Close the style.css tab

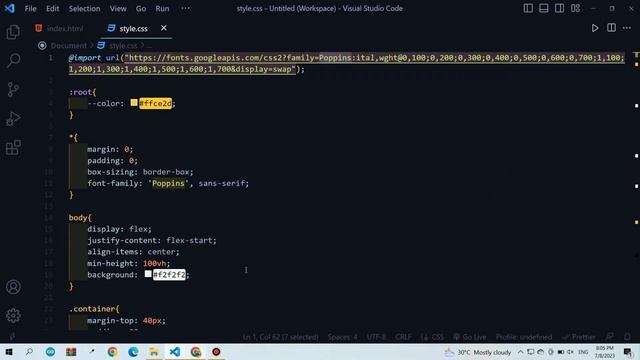(x=164, y=28)
